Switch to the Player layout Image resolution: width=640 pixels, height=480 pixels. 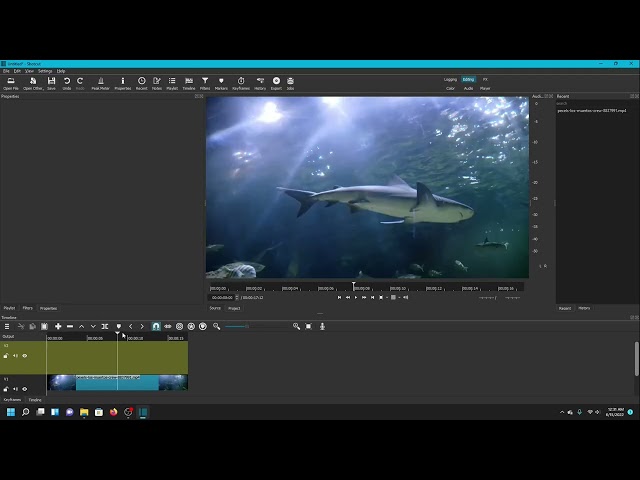click(x=485, y=88)
